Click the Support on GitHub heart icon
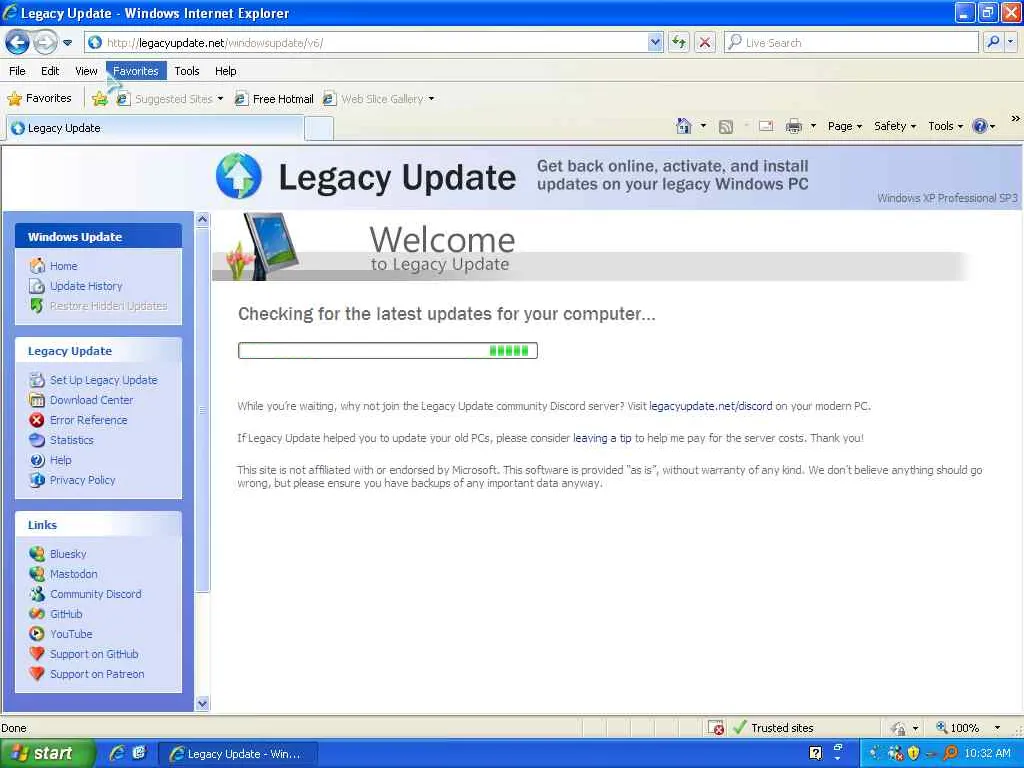 coord(37,654)
